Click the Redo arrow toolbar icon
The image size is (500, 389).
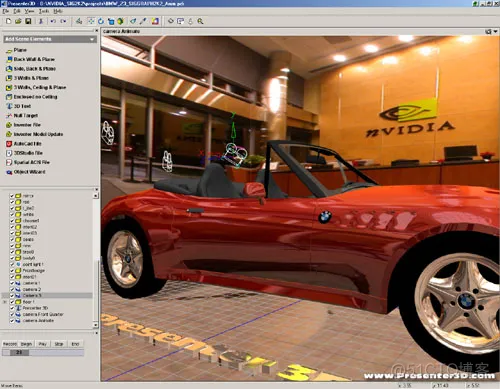[x=63, y=21]
